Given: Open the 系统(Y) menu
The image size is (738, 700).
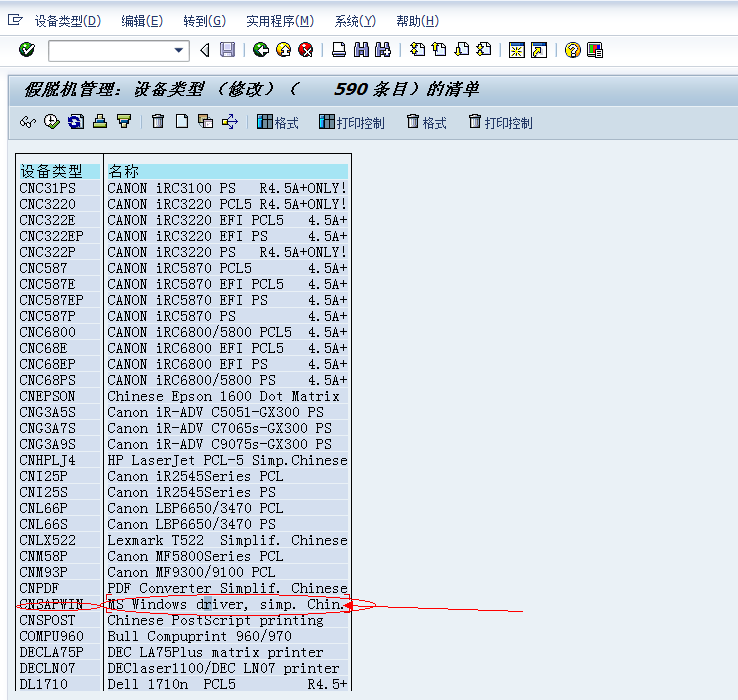Looking at the screenshot, I should (355, 21).
